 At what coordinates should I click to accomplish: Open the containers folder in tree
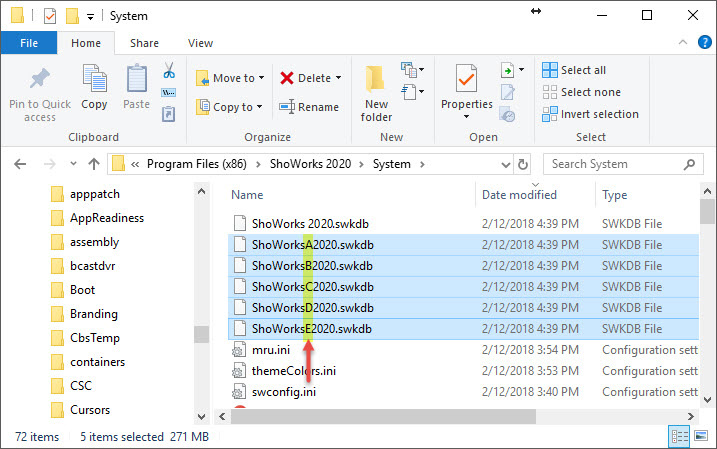tap(88, 362)
